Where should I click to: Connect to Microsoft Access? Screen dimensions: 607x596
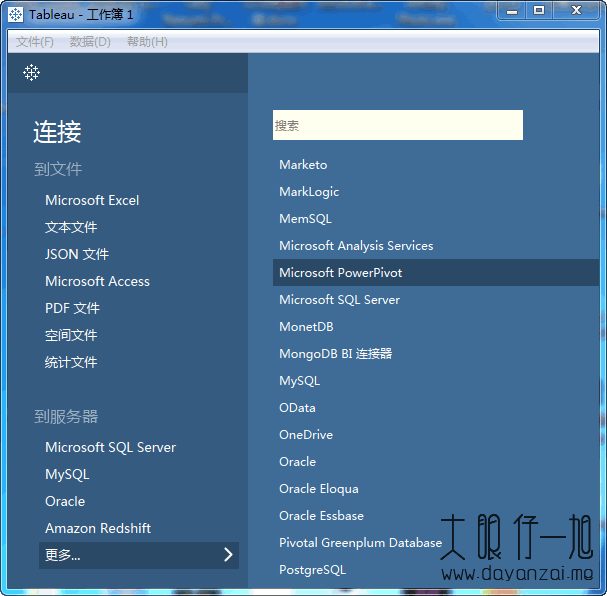97,281
